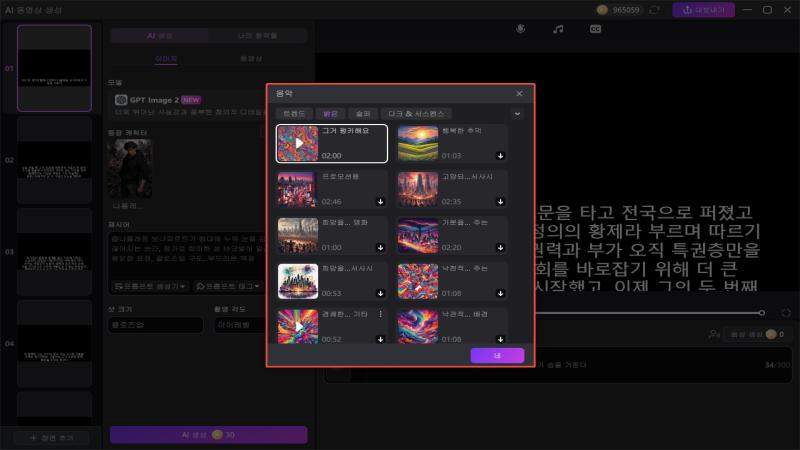800x450 pixels.
Task: Download the 02:20 track
Action: [501, 247]
